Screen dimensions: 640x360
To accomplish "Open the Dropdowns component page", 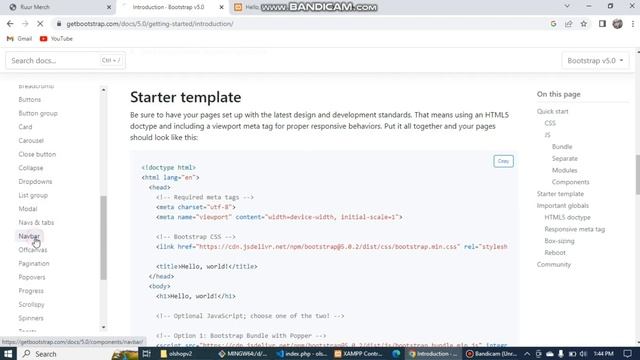I will click(x=35, y=182).
